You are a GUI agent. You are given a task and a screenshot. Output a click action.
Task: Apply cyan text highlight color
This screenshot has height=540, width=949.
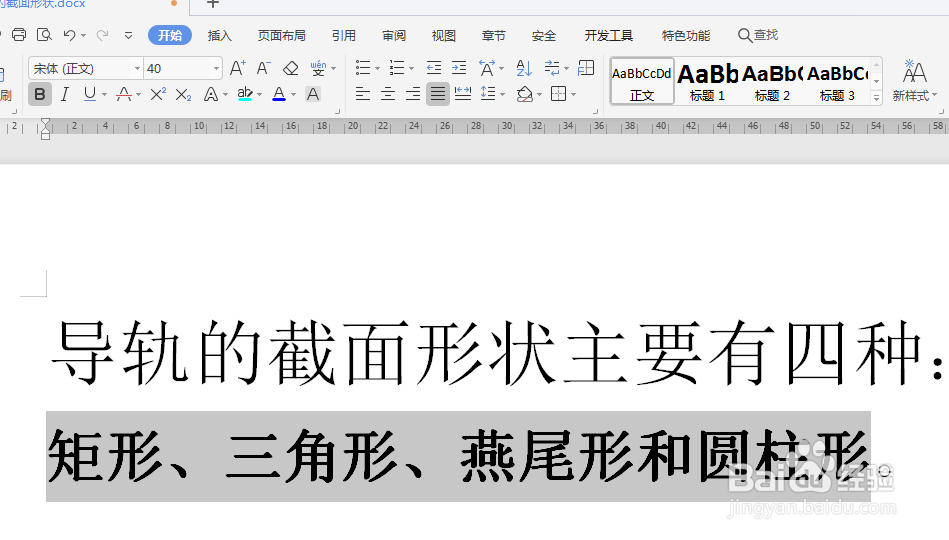point(245,94)
